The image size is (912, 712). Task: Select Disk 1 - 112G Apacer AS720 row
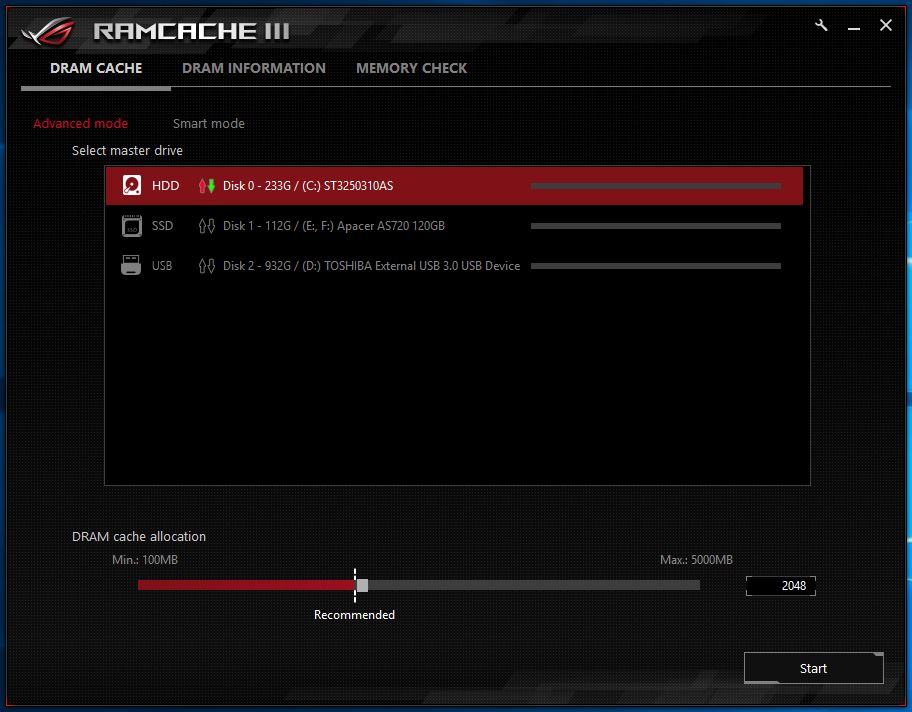[x=454, y=226]
